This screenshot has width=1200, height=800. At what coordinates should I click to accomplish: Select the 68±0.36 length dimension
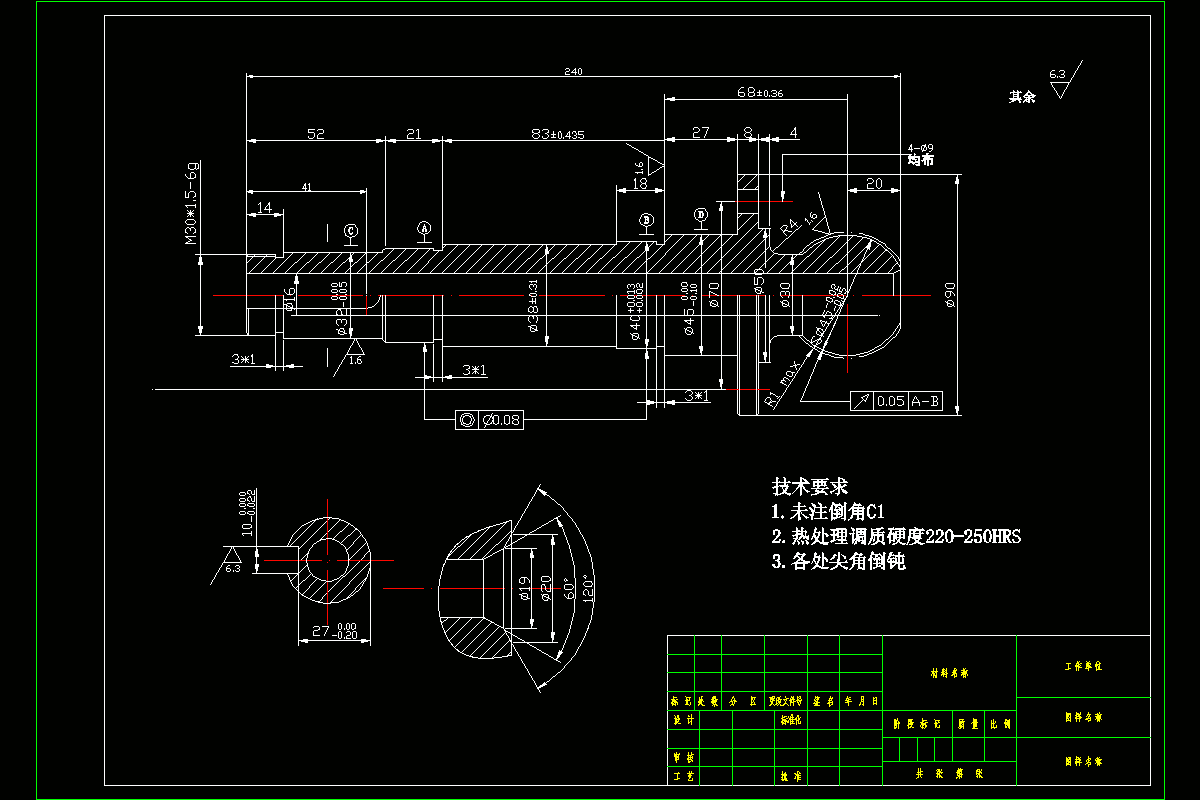760,93
